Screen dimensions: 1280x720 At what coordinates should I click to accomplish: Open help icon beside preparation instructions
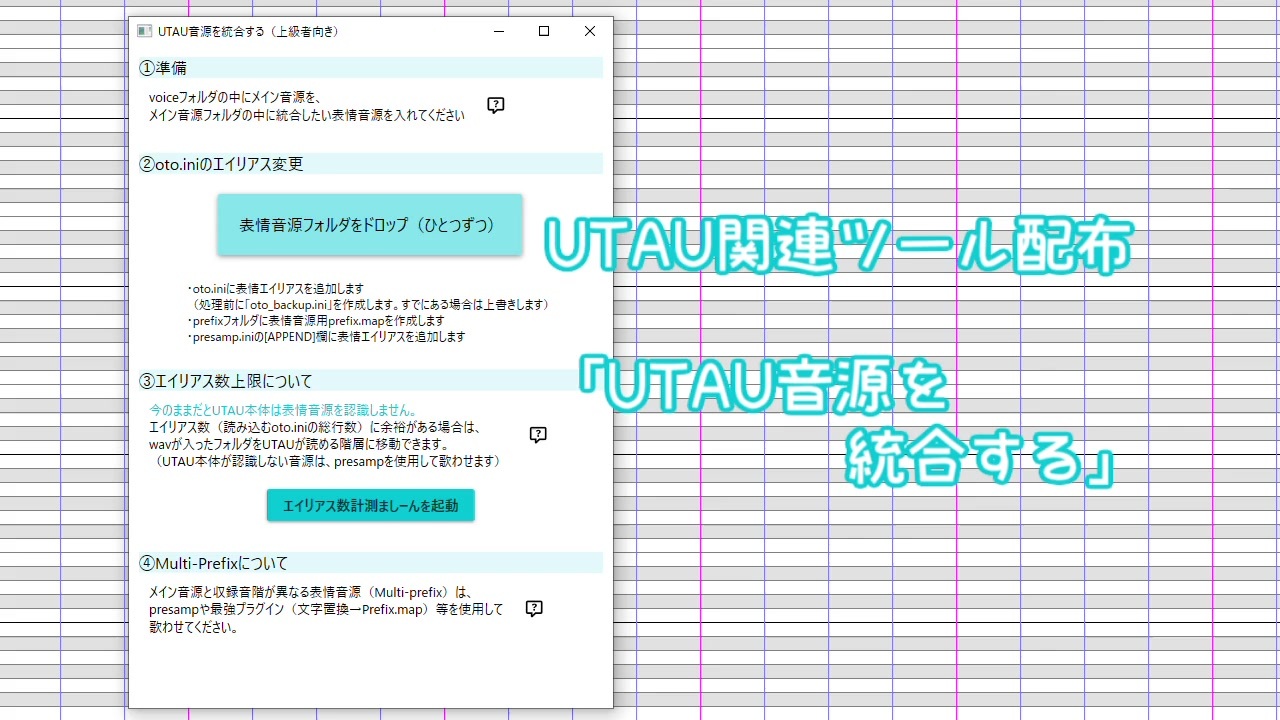(x=496, y=106)
